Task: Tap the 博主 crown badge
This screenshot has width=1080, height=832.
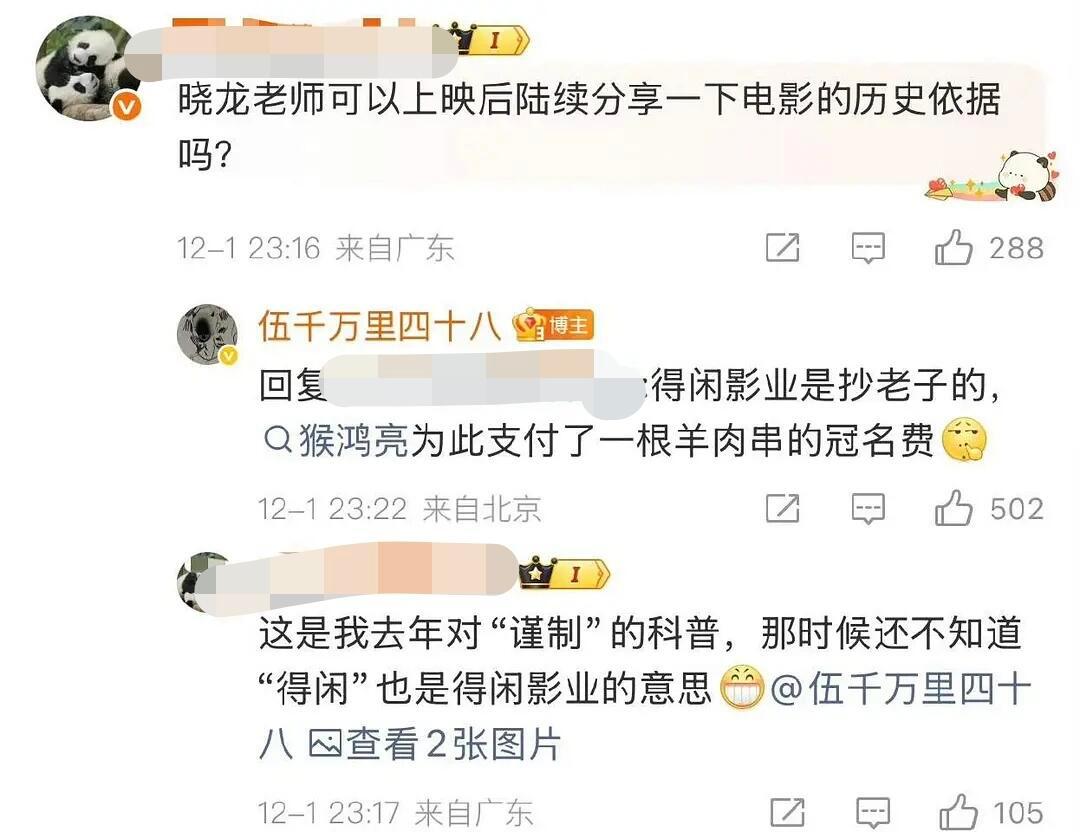Action: pyautogui.click(x=553, y=325)
